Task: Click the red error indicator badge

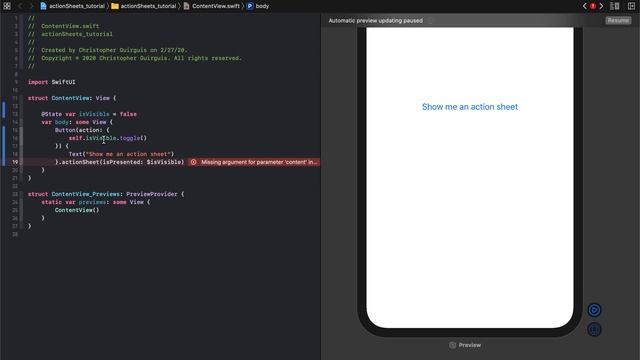Action: pos(593,6)
